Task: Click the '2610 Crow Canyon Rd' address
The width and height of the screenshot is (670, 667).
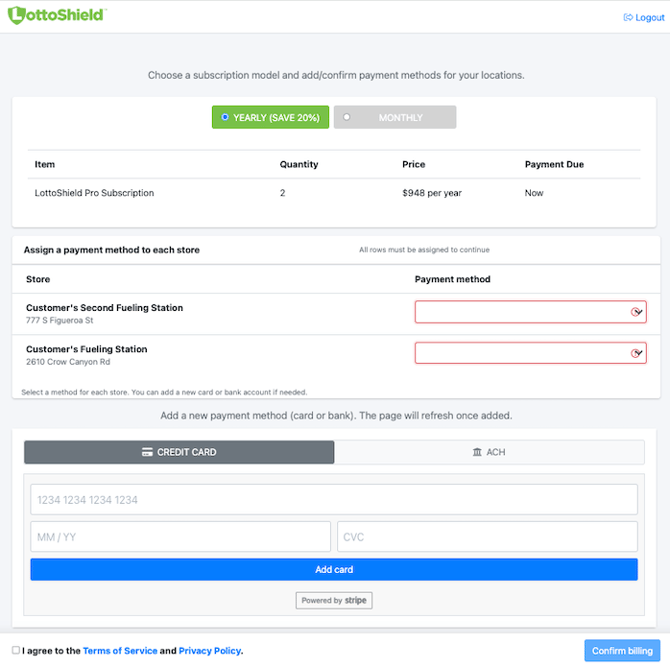Action: 68,362
